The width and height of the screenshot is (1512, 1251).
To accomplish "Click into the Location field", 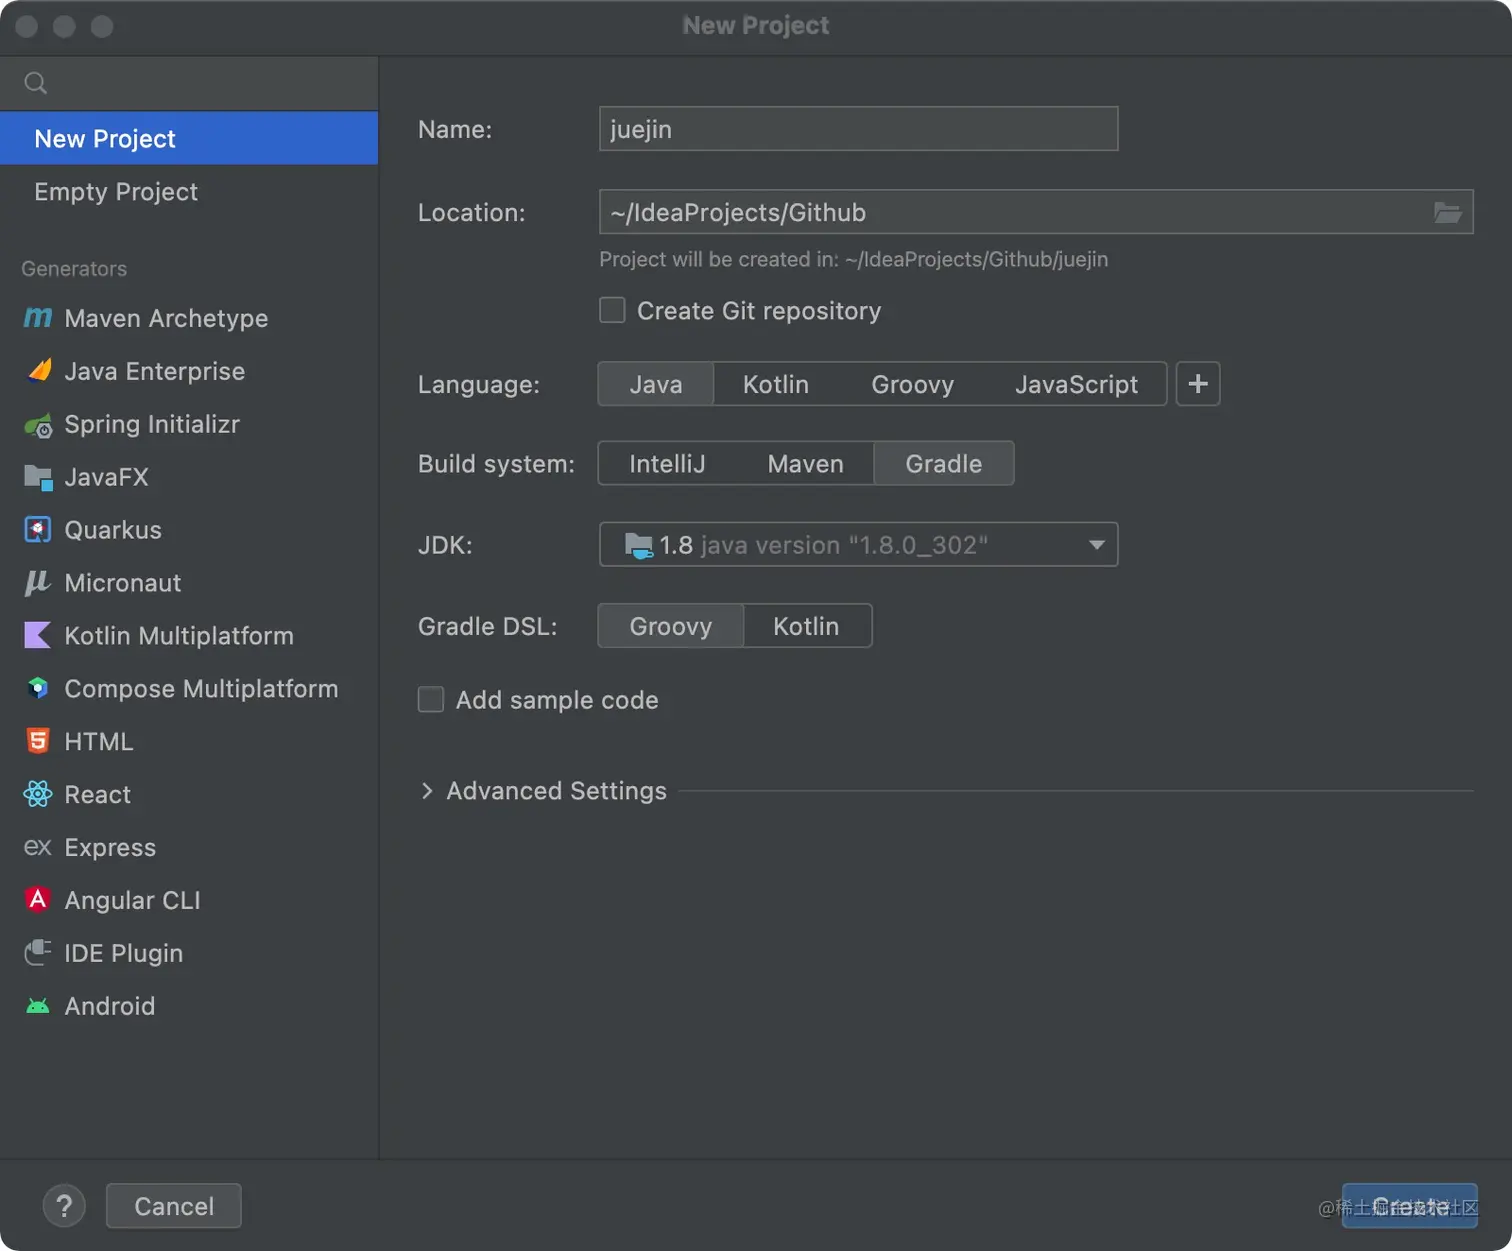I will coord(1036,212).
